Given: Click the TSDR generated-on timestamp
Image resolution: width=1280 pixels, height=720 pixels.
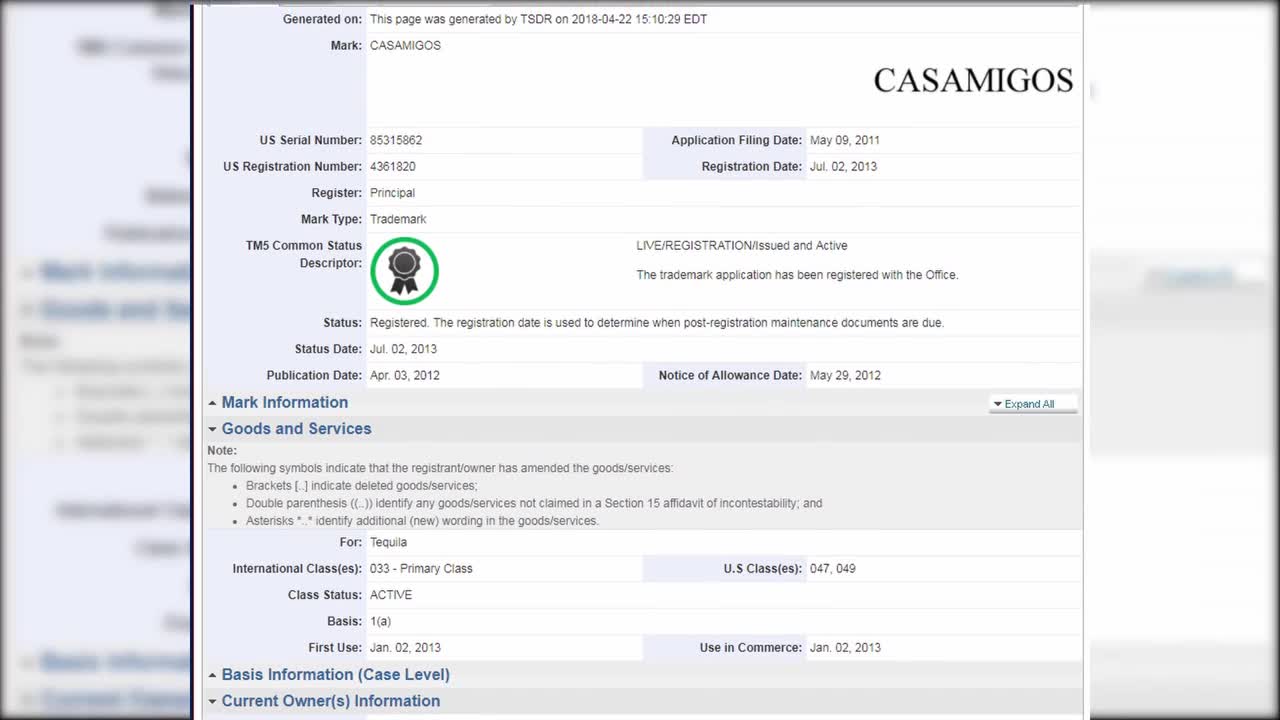Looking at the screenshot, I should click(538, 19).
